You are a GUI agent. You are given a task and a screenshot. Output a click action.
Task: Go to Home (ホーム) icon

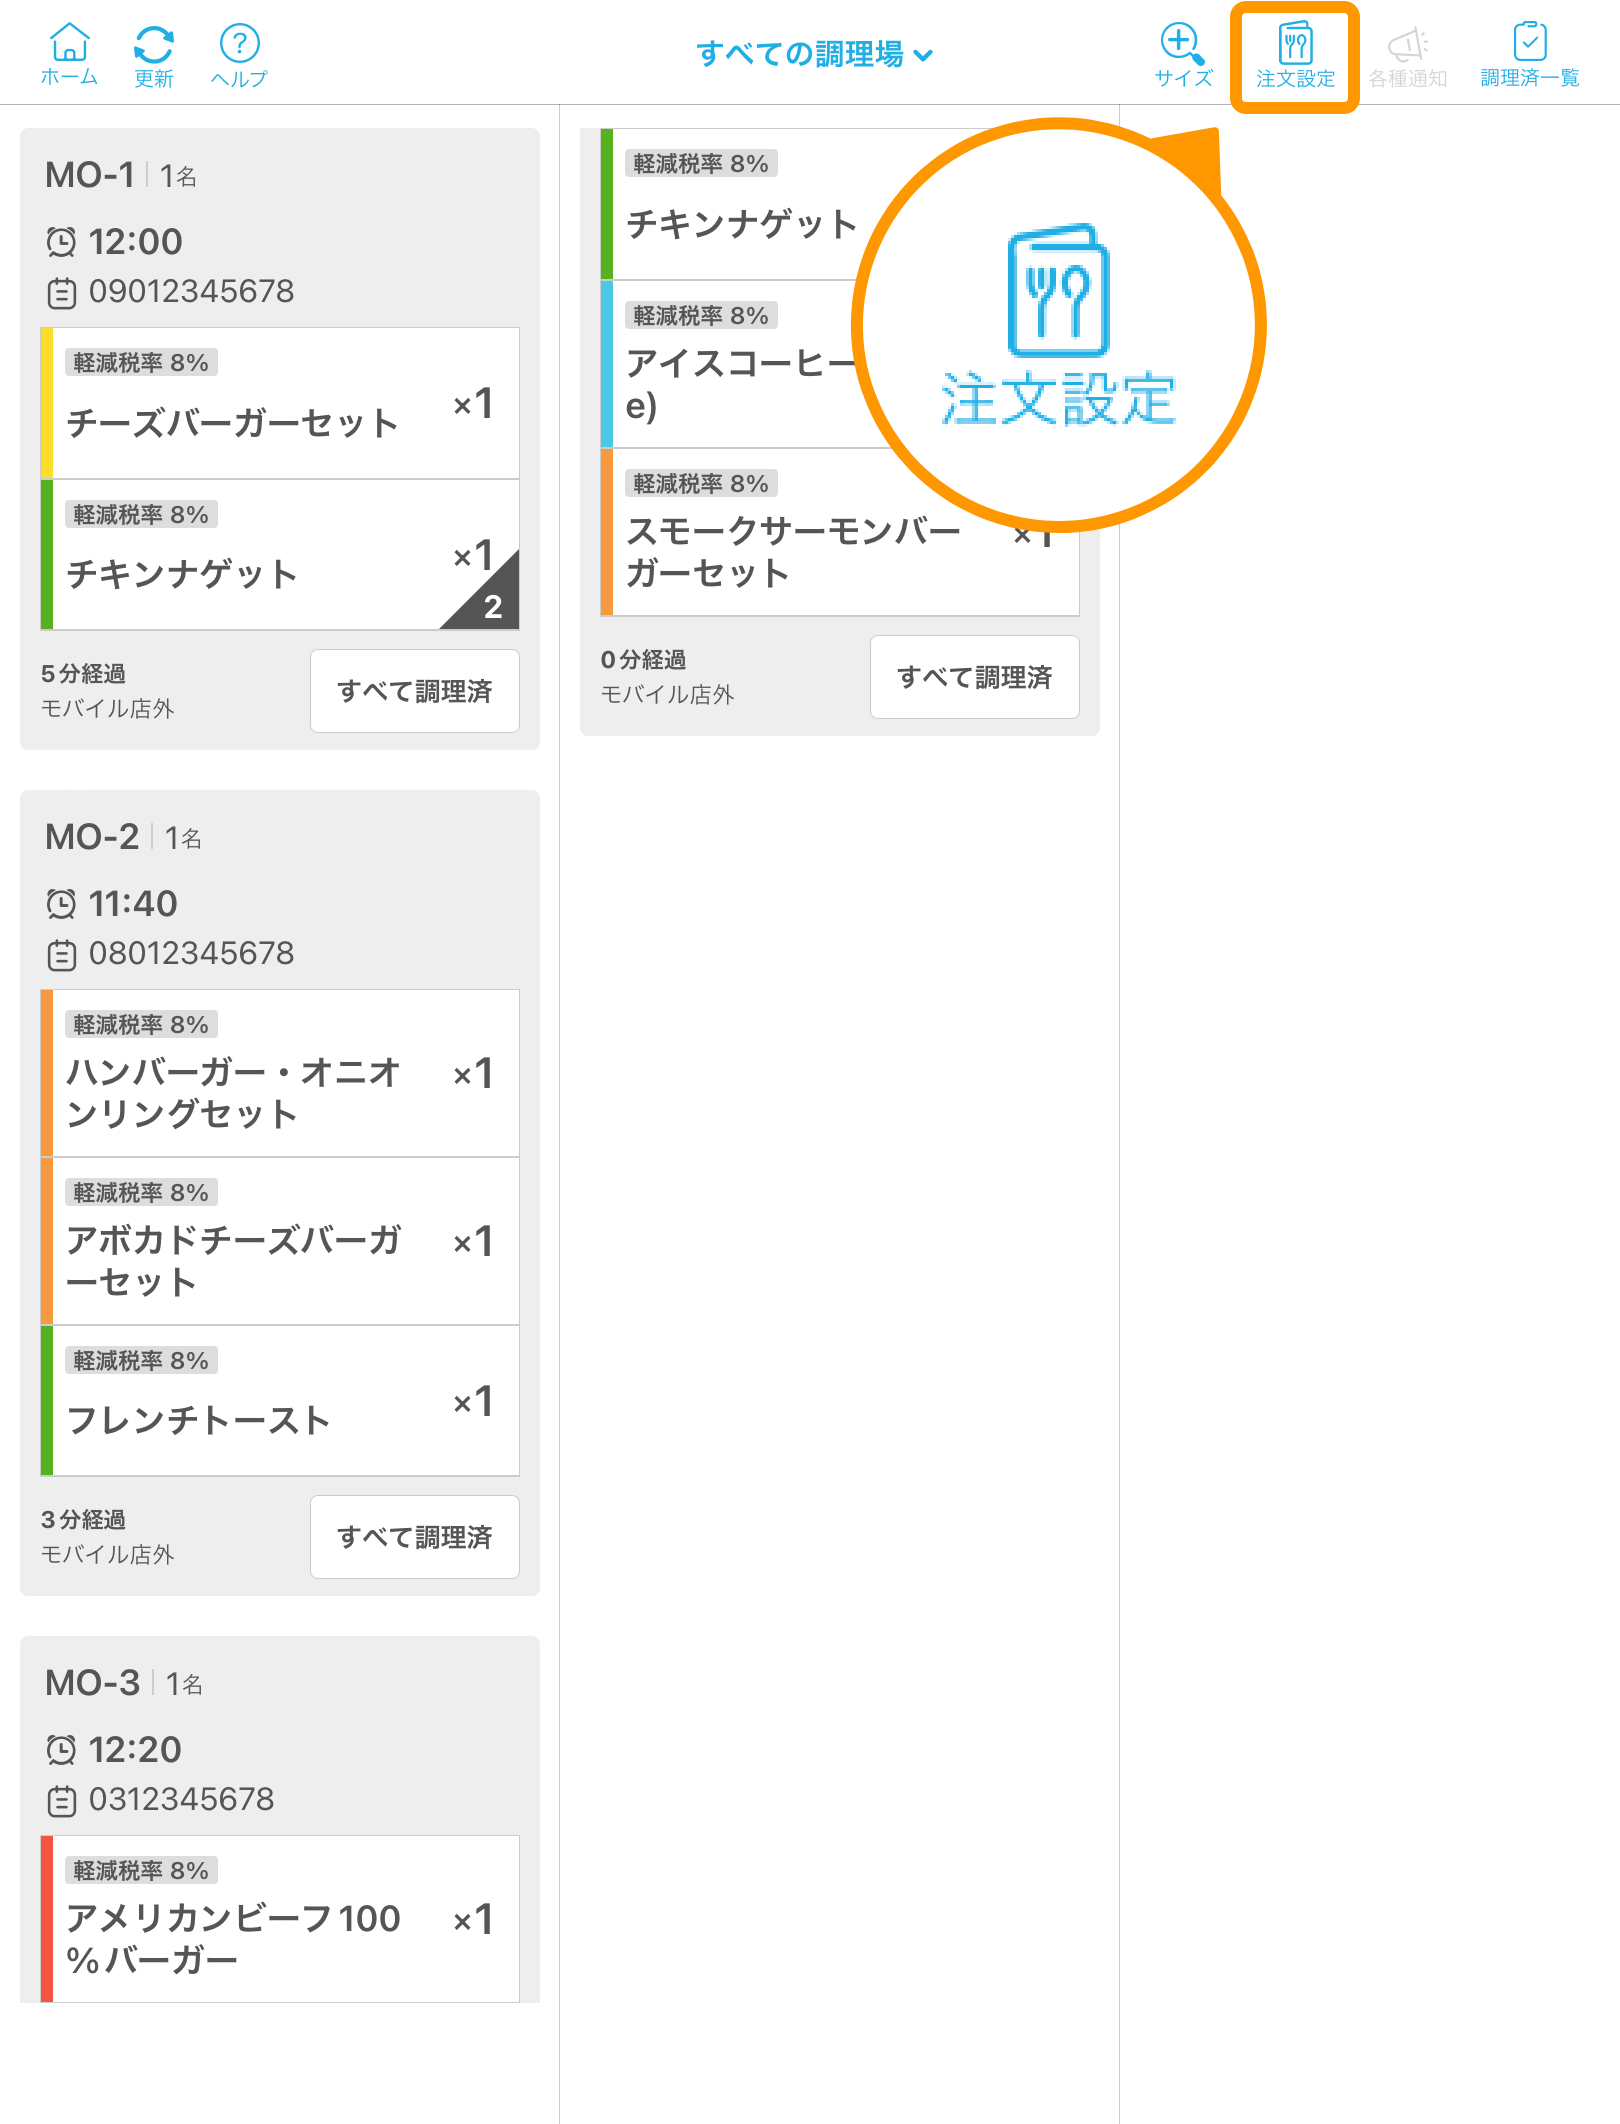69,55
